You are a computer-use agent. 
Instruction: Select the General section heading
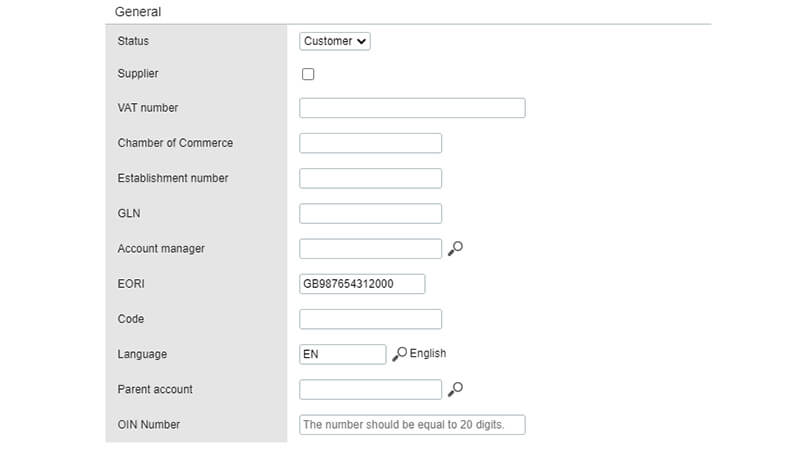click(x=138, y=12)
